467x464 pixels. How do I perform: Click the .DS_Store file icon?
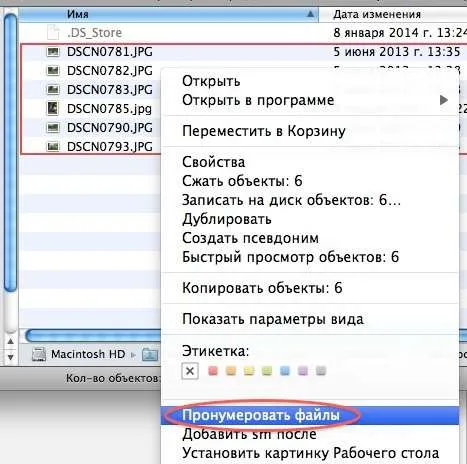point(53,33)
